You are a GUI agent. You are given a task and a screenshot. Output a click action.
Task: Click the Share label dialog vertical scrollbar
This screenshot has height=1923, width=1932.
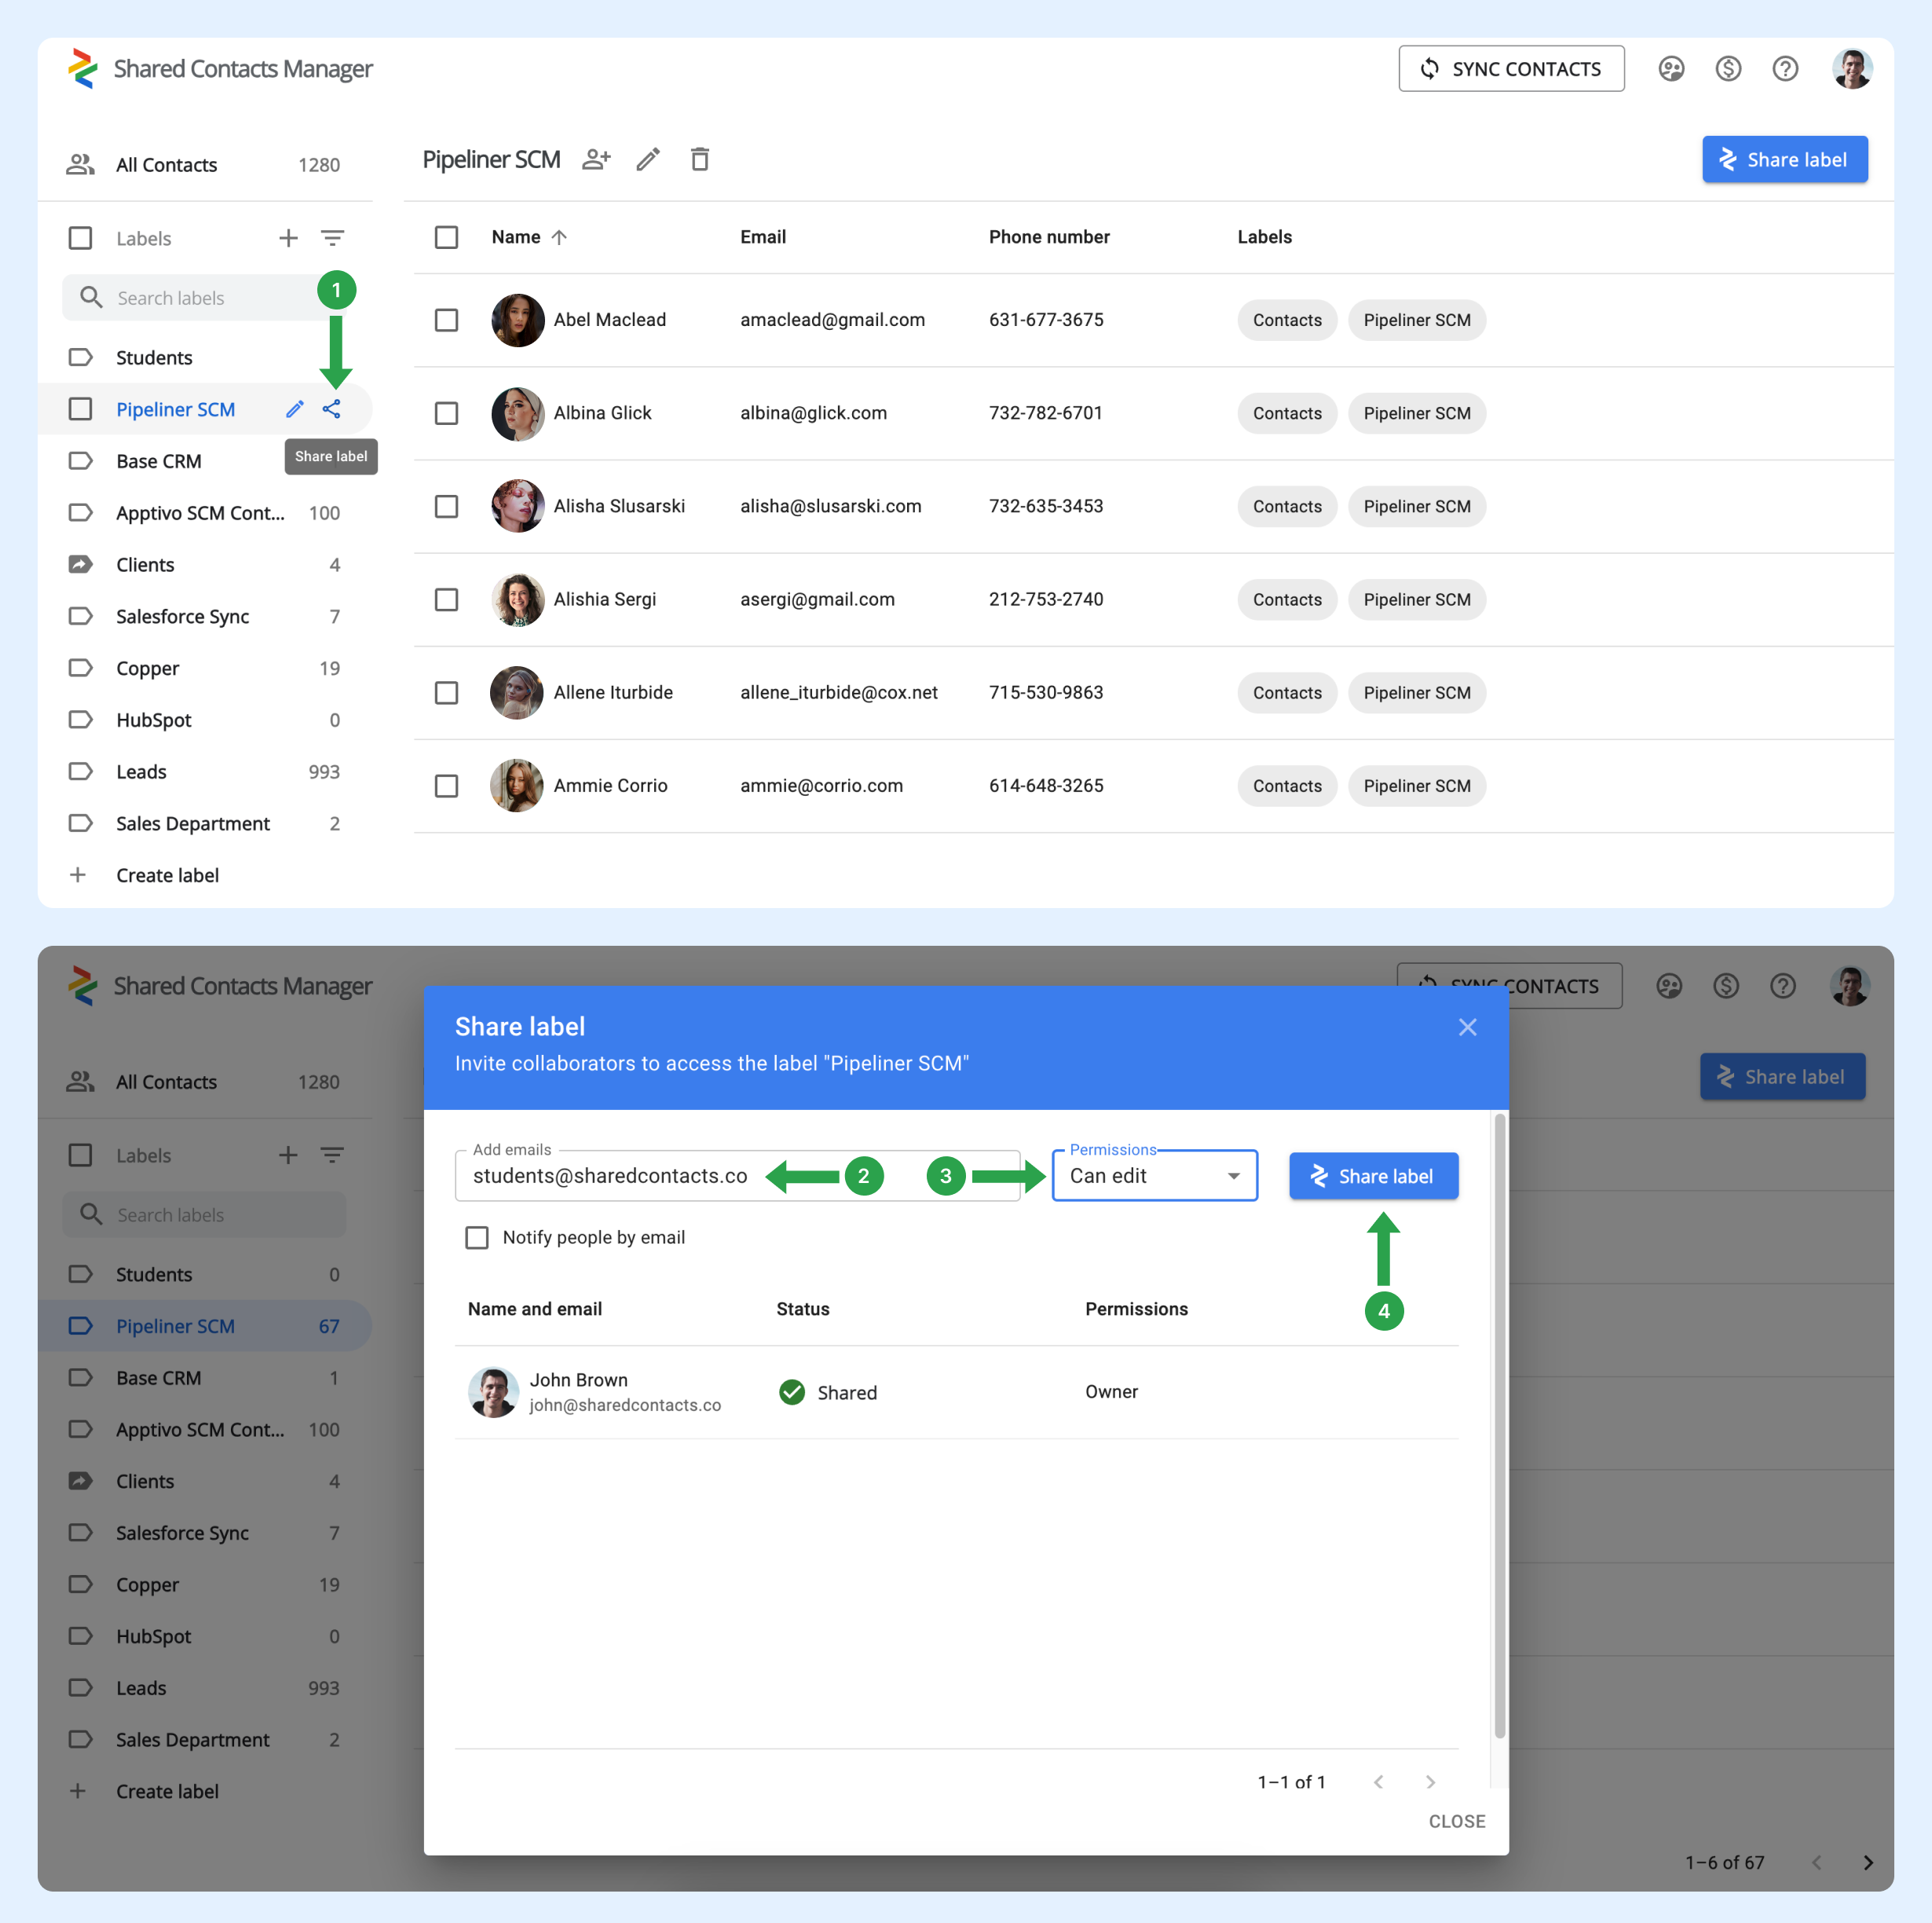pos(1499,1425)
